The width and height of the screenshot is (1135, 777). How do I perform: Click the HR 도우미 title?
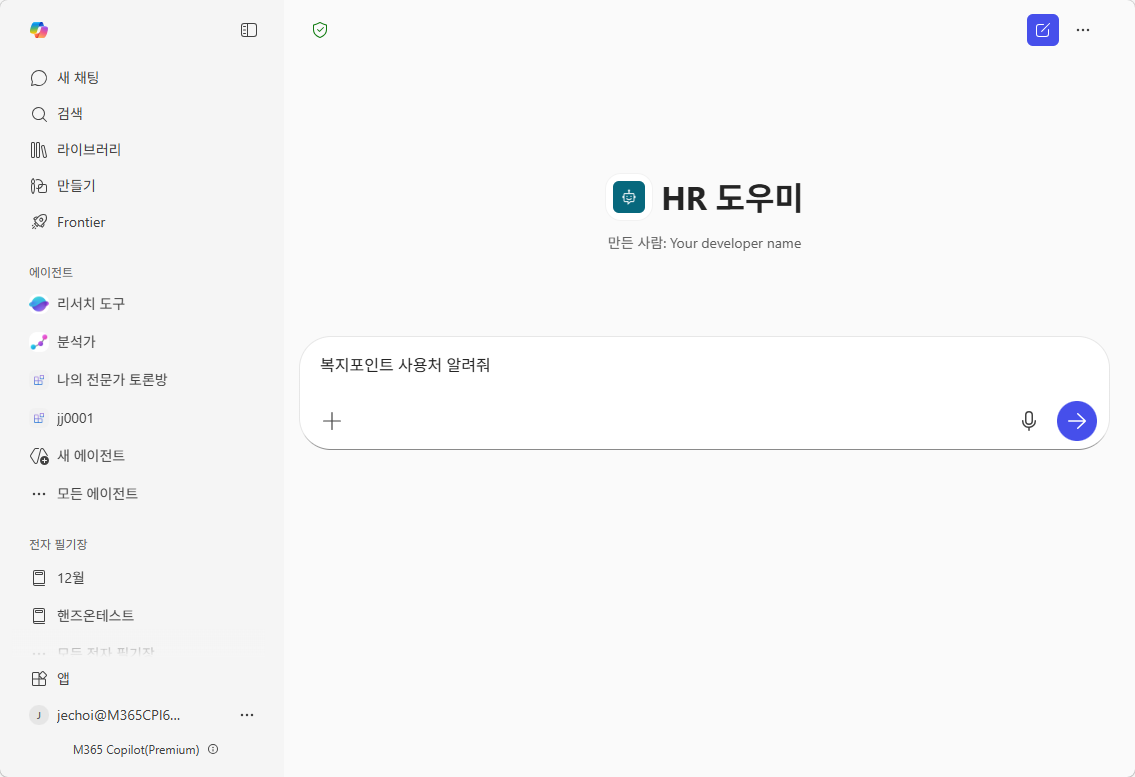[732, 198]
